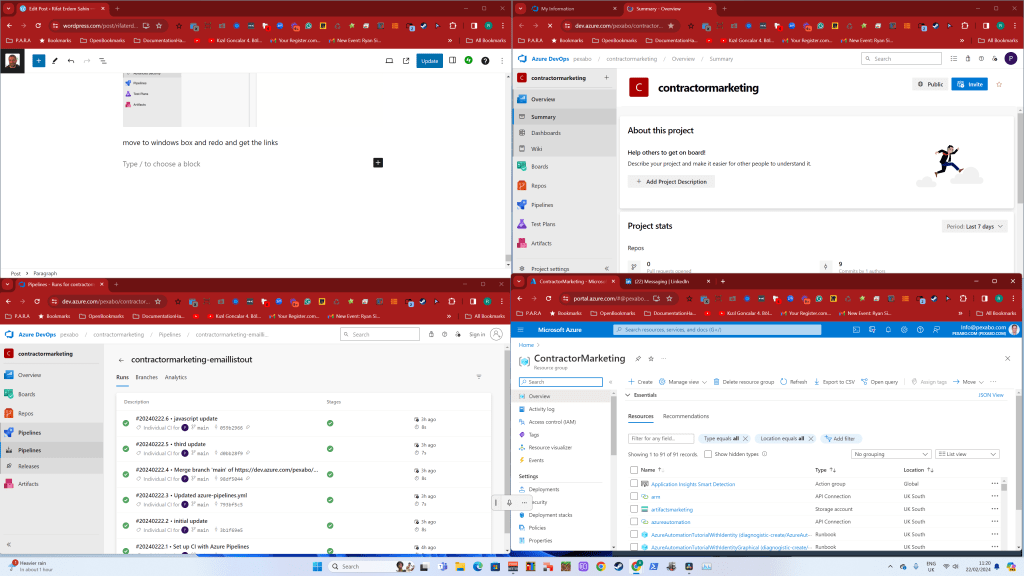
Task: Go back with arrow beside contractormarketing-emaillistout
Action: [121, 360]
